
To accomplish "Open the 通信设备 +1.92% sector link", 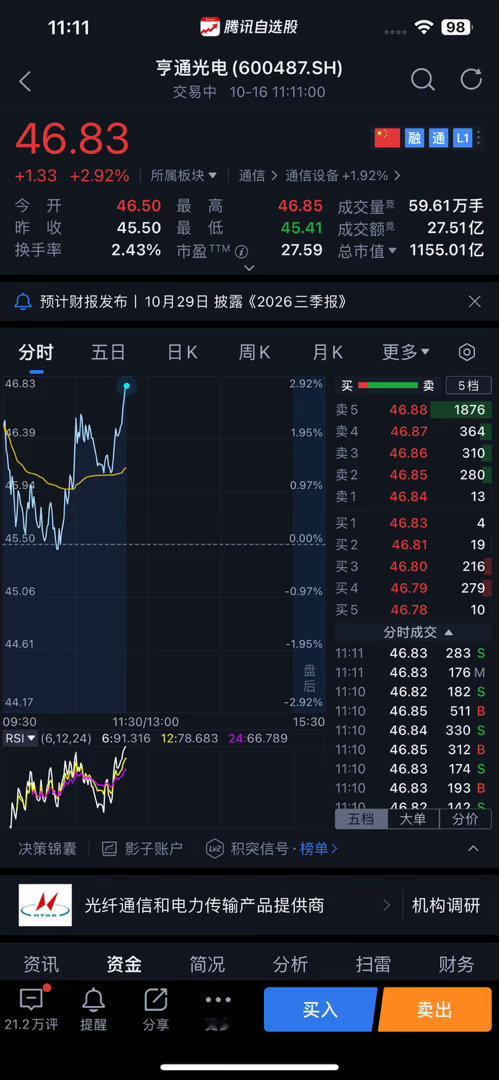I will click(343, 176).
